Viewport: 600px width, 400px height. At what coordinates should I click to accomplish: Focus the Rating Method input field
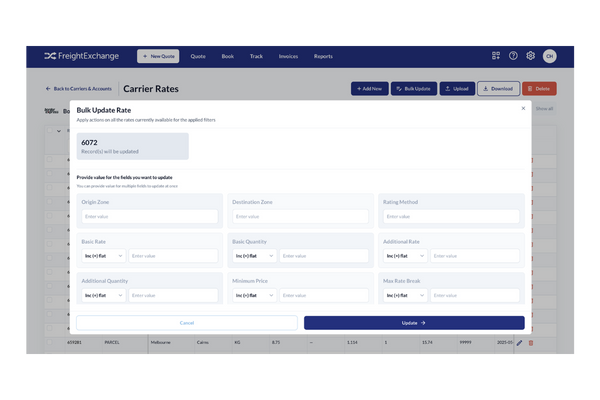[451, 216]
